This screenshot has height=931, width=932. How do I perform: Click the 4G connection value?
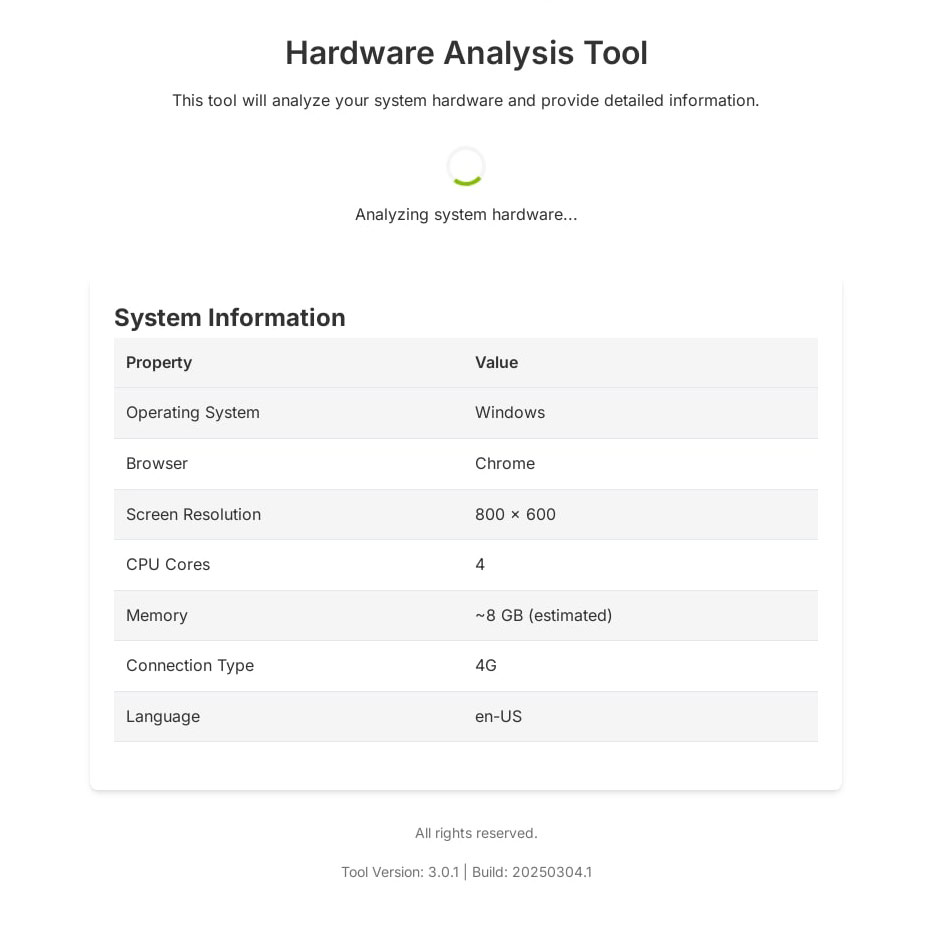point(486,666)
